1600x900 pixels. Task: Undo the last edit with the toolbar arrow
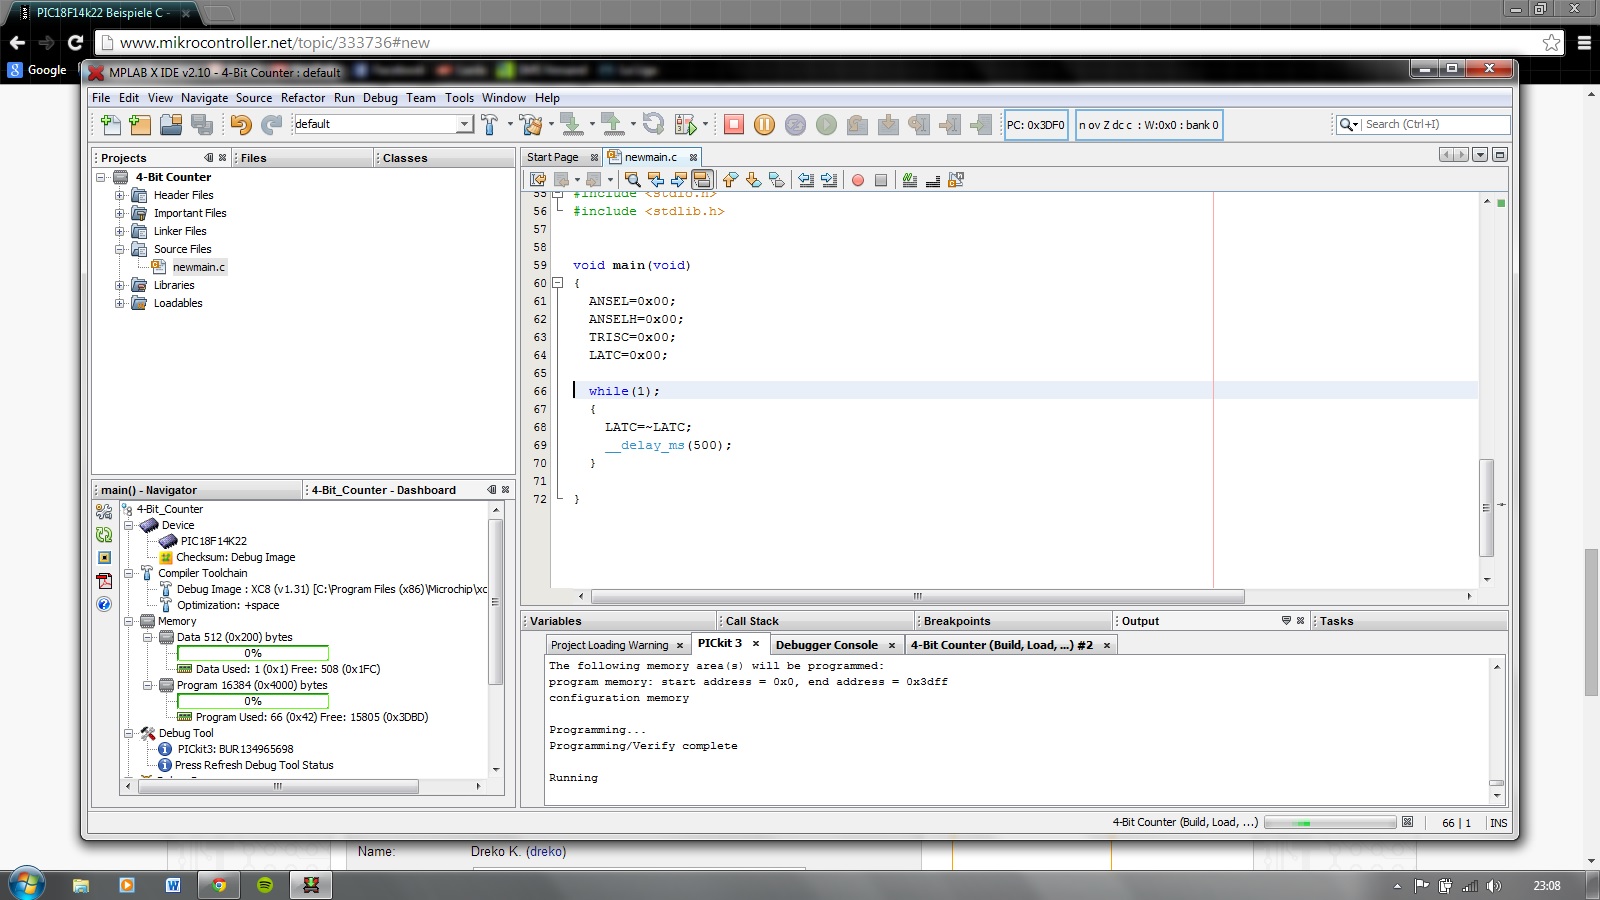coord(241,124)
